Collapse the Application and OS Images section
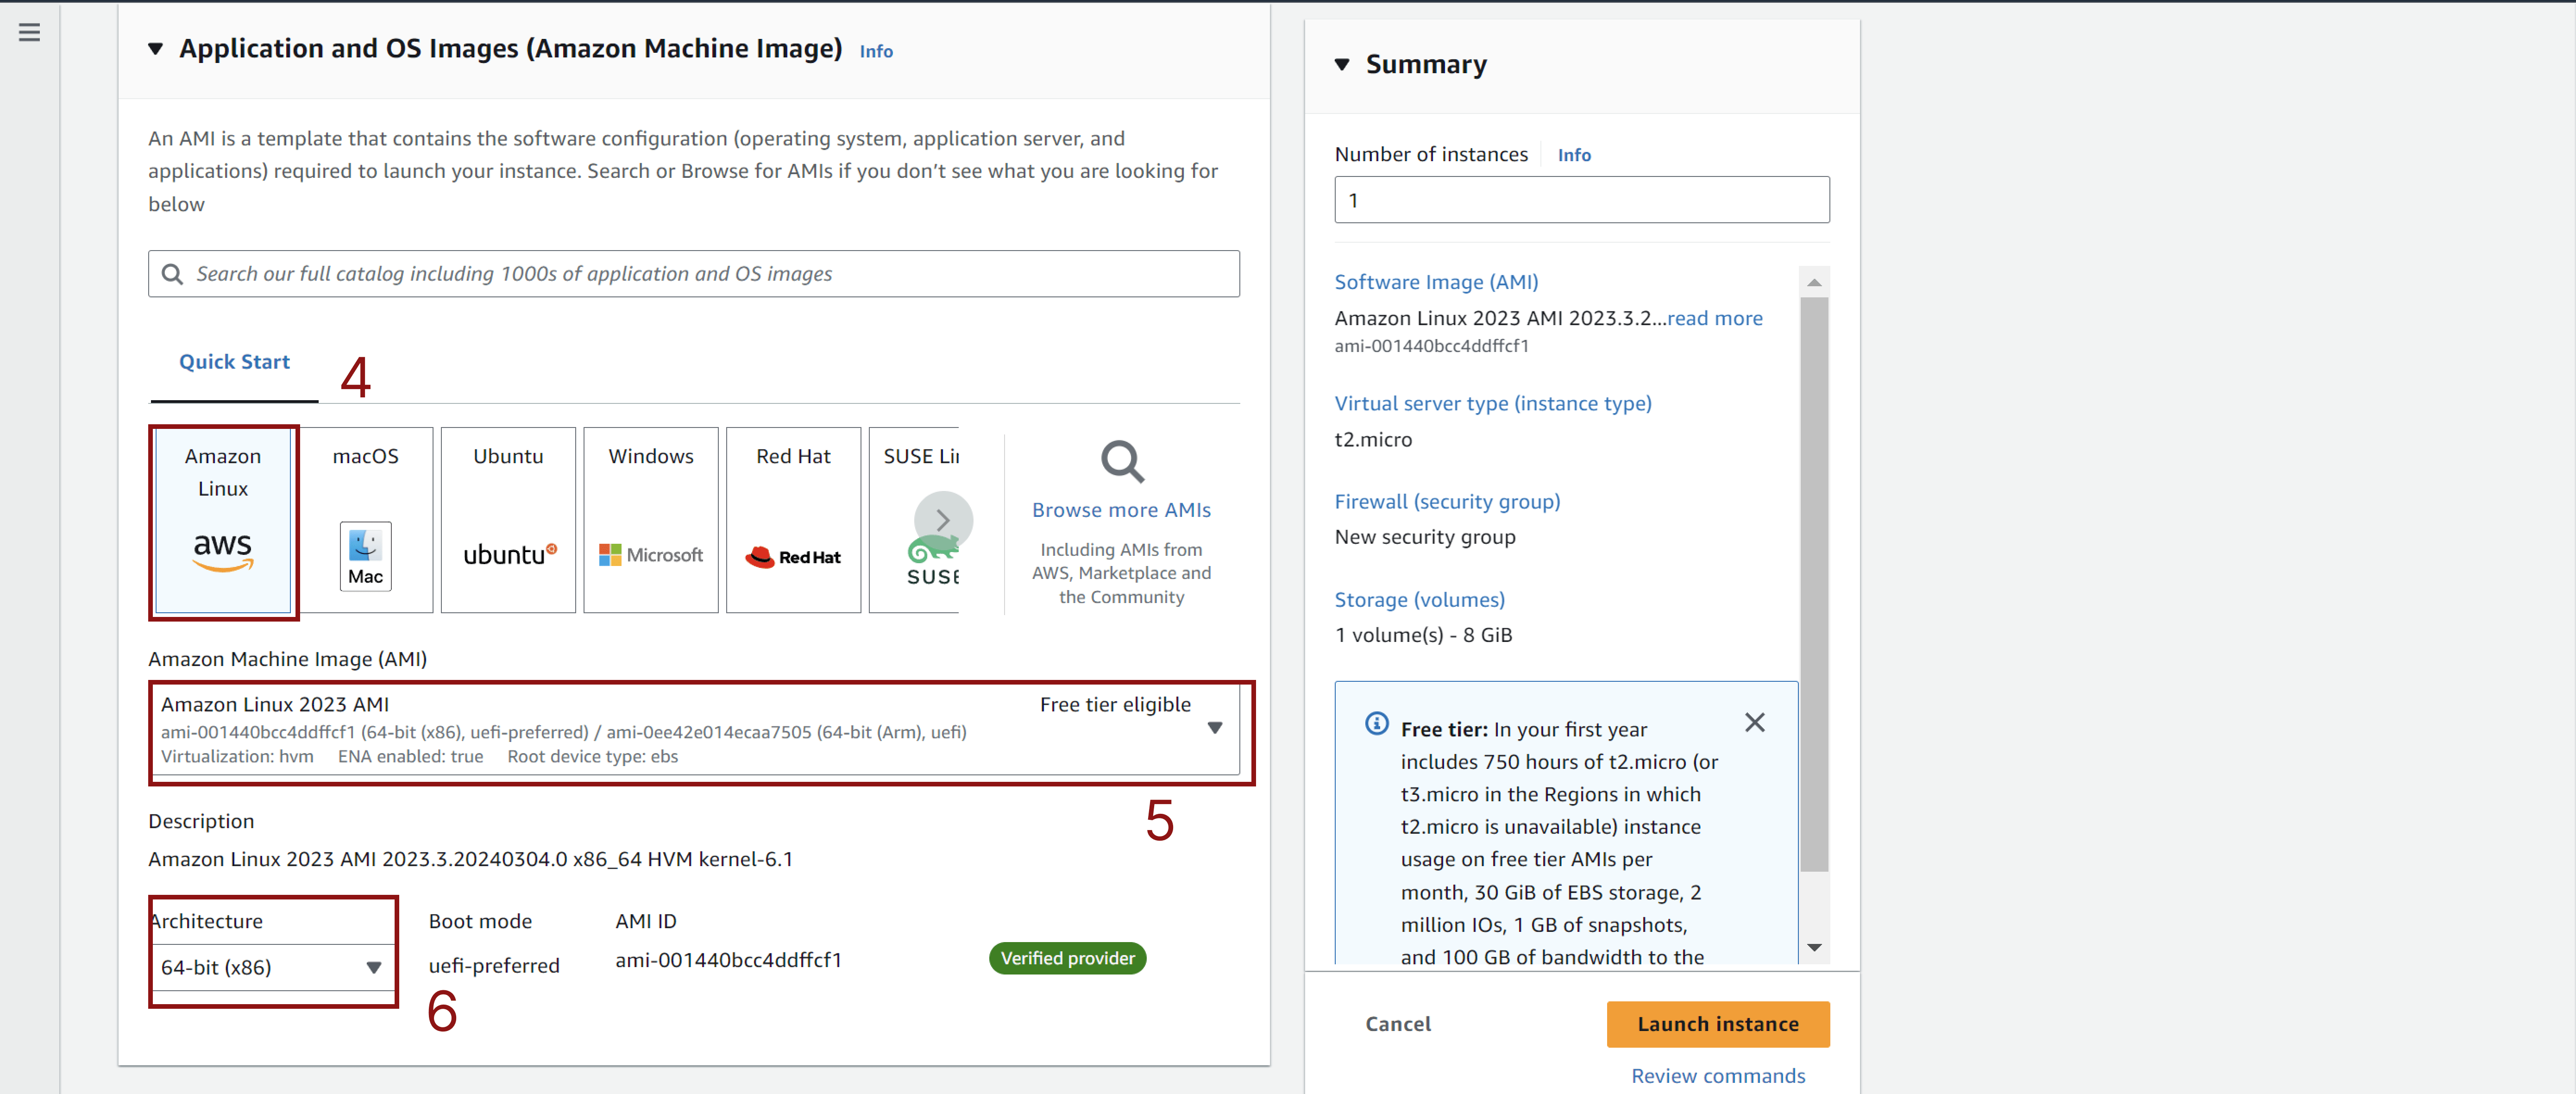 tap(156, 49)
